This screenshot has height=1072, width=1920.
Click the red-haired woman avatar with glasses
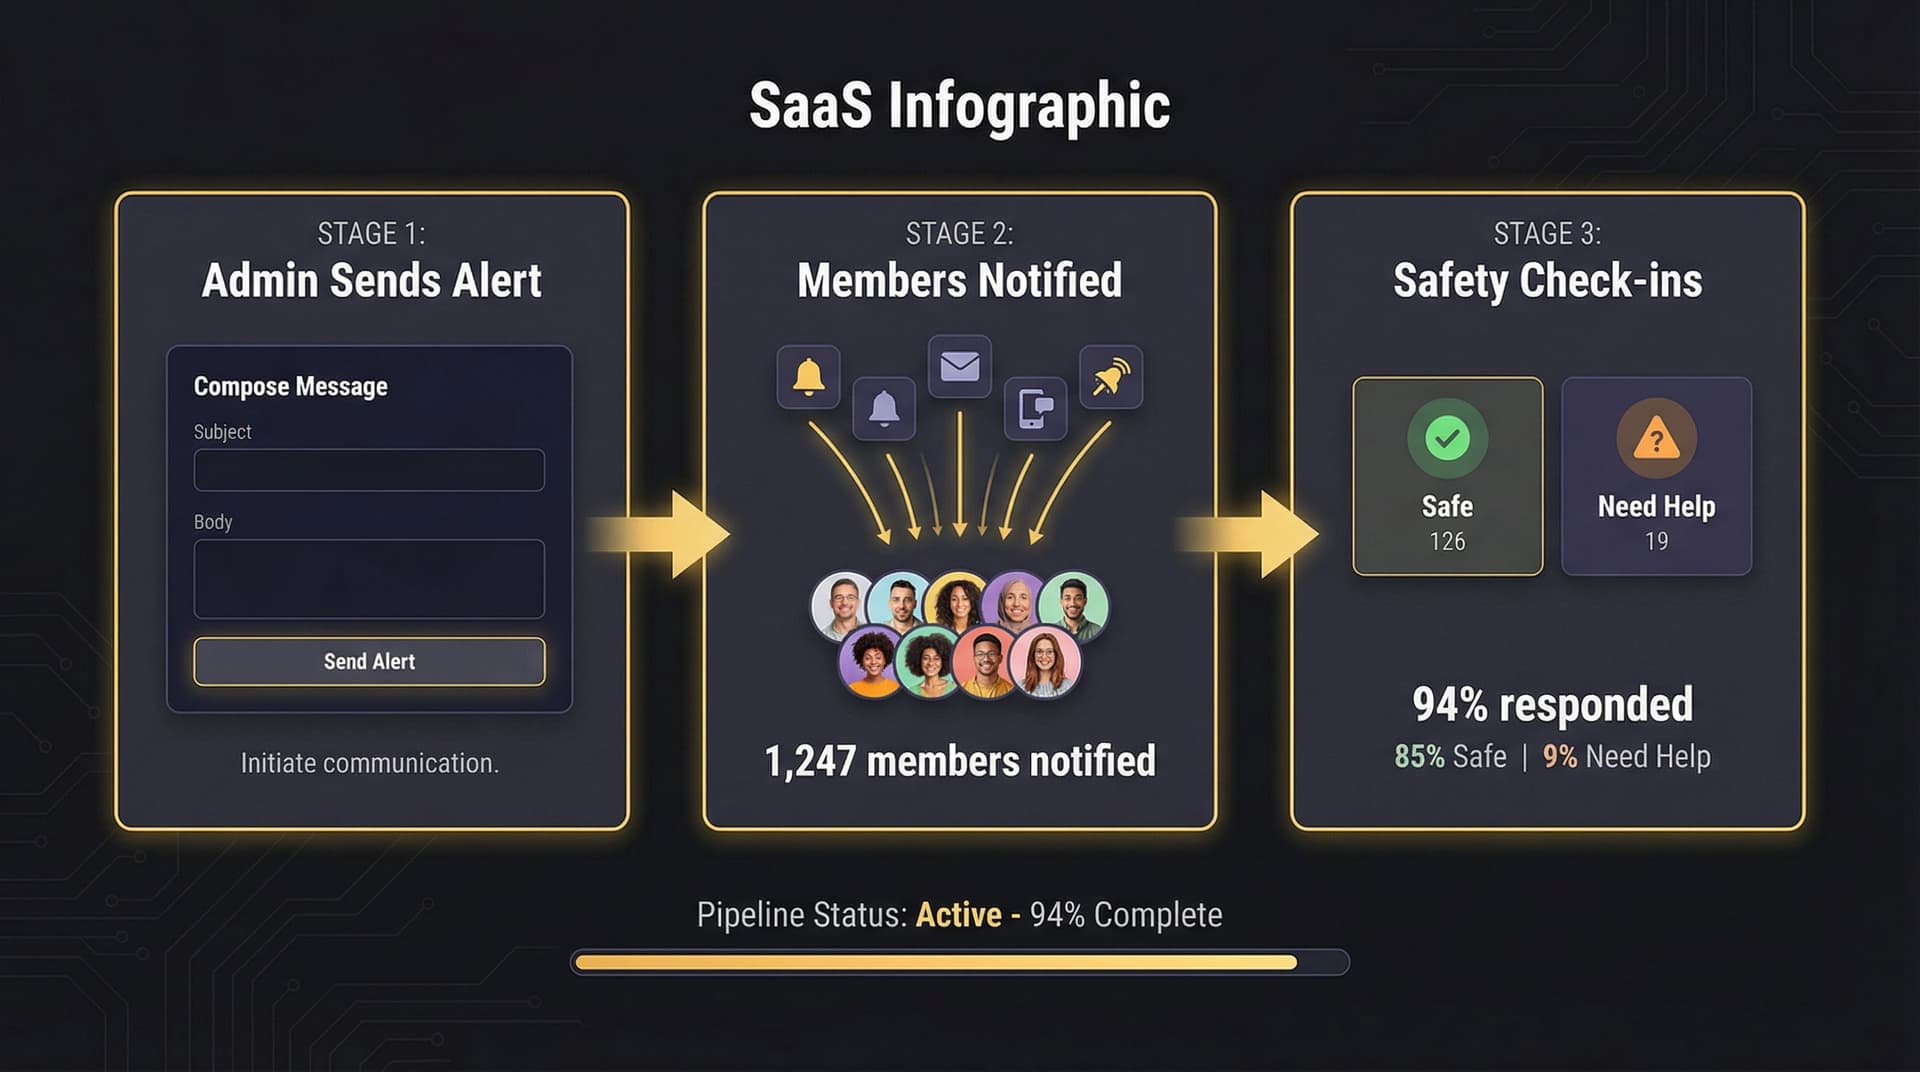click(x=1045, y=661)
